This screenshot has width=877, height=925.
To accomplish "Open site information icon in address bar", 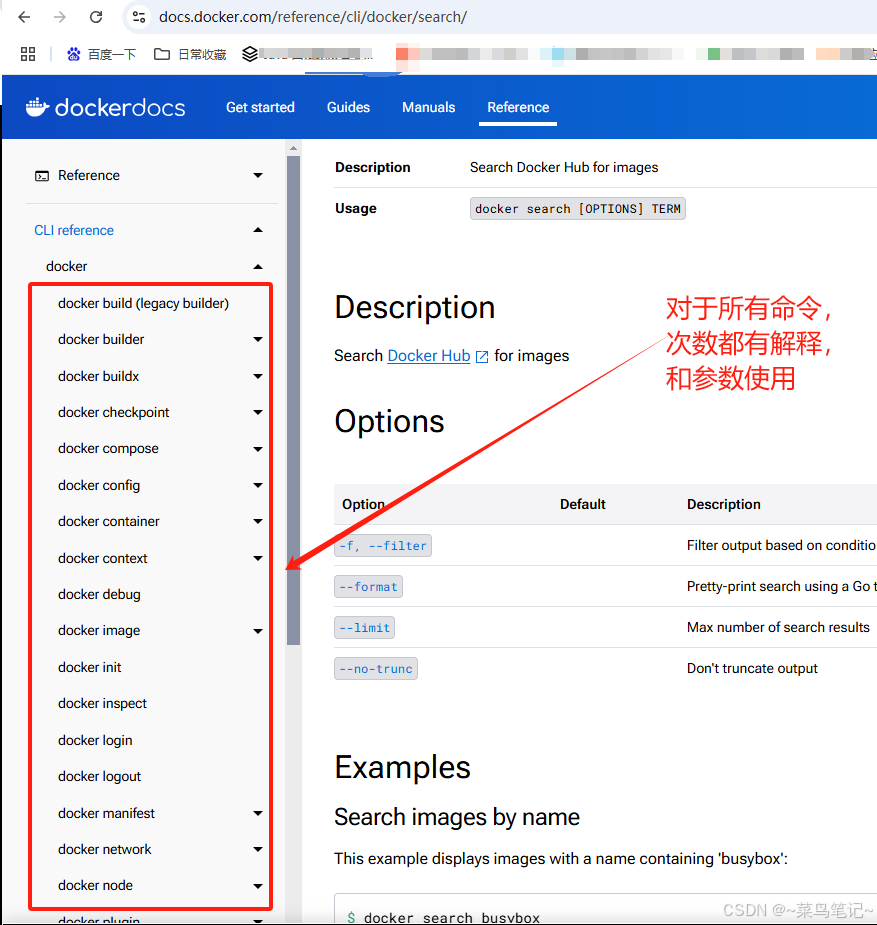I will tap(139, 17).
